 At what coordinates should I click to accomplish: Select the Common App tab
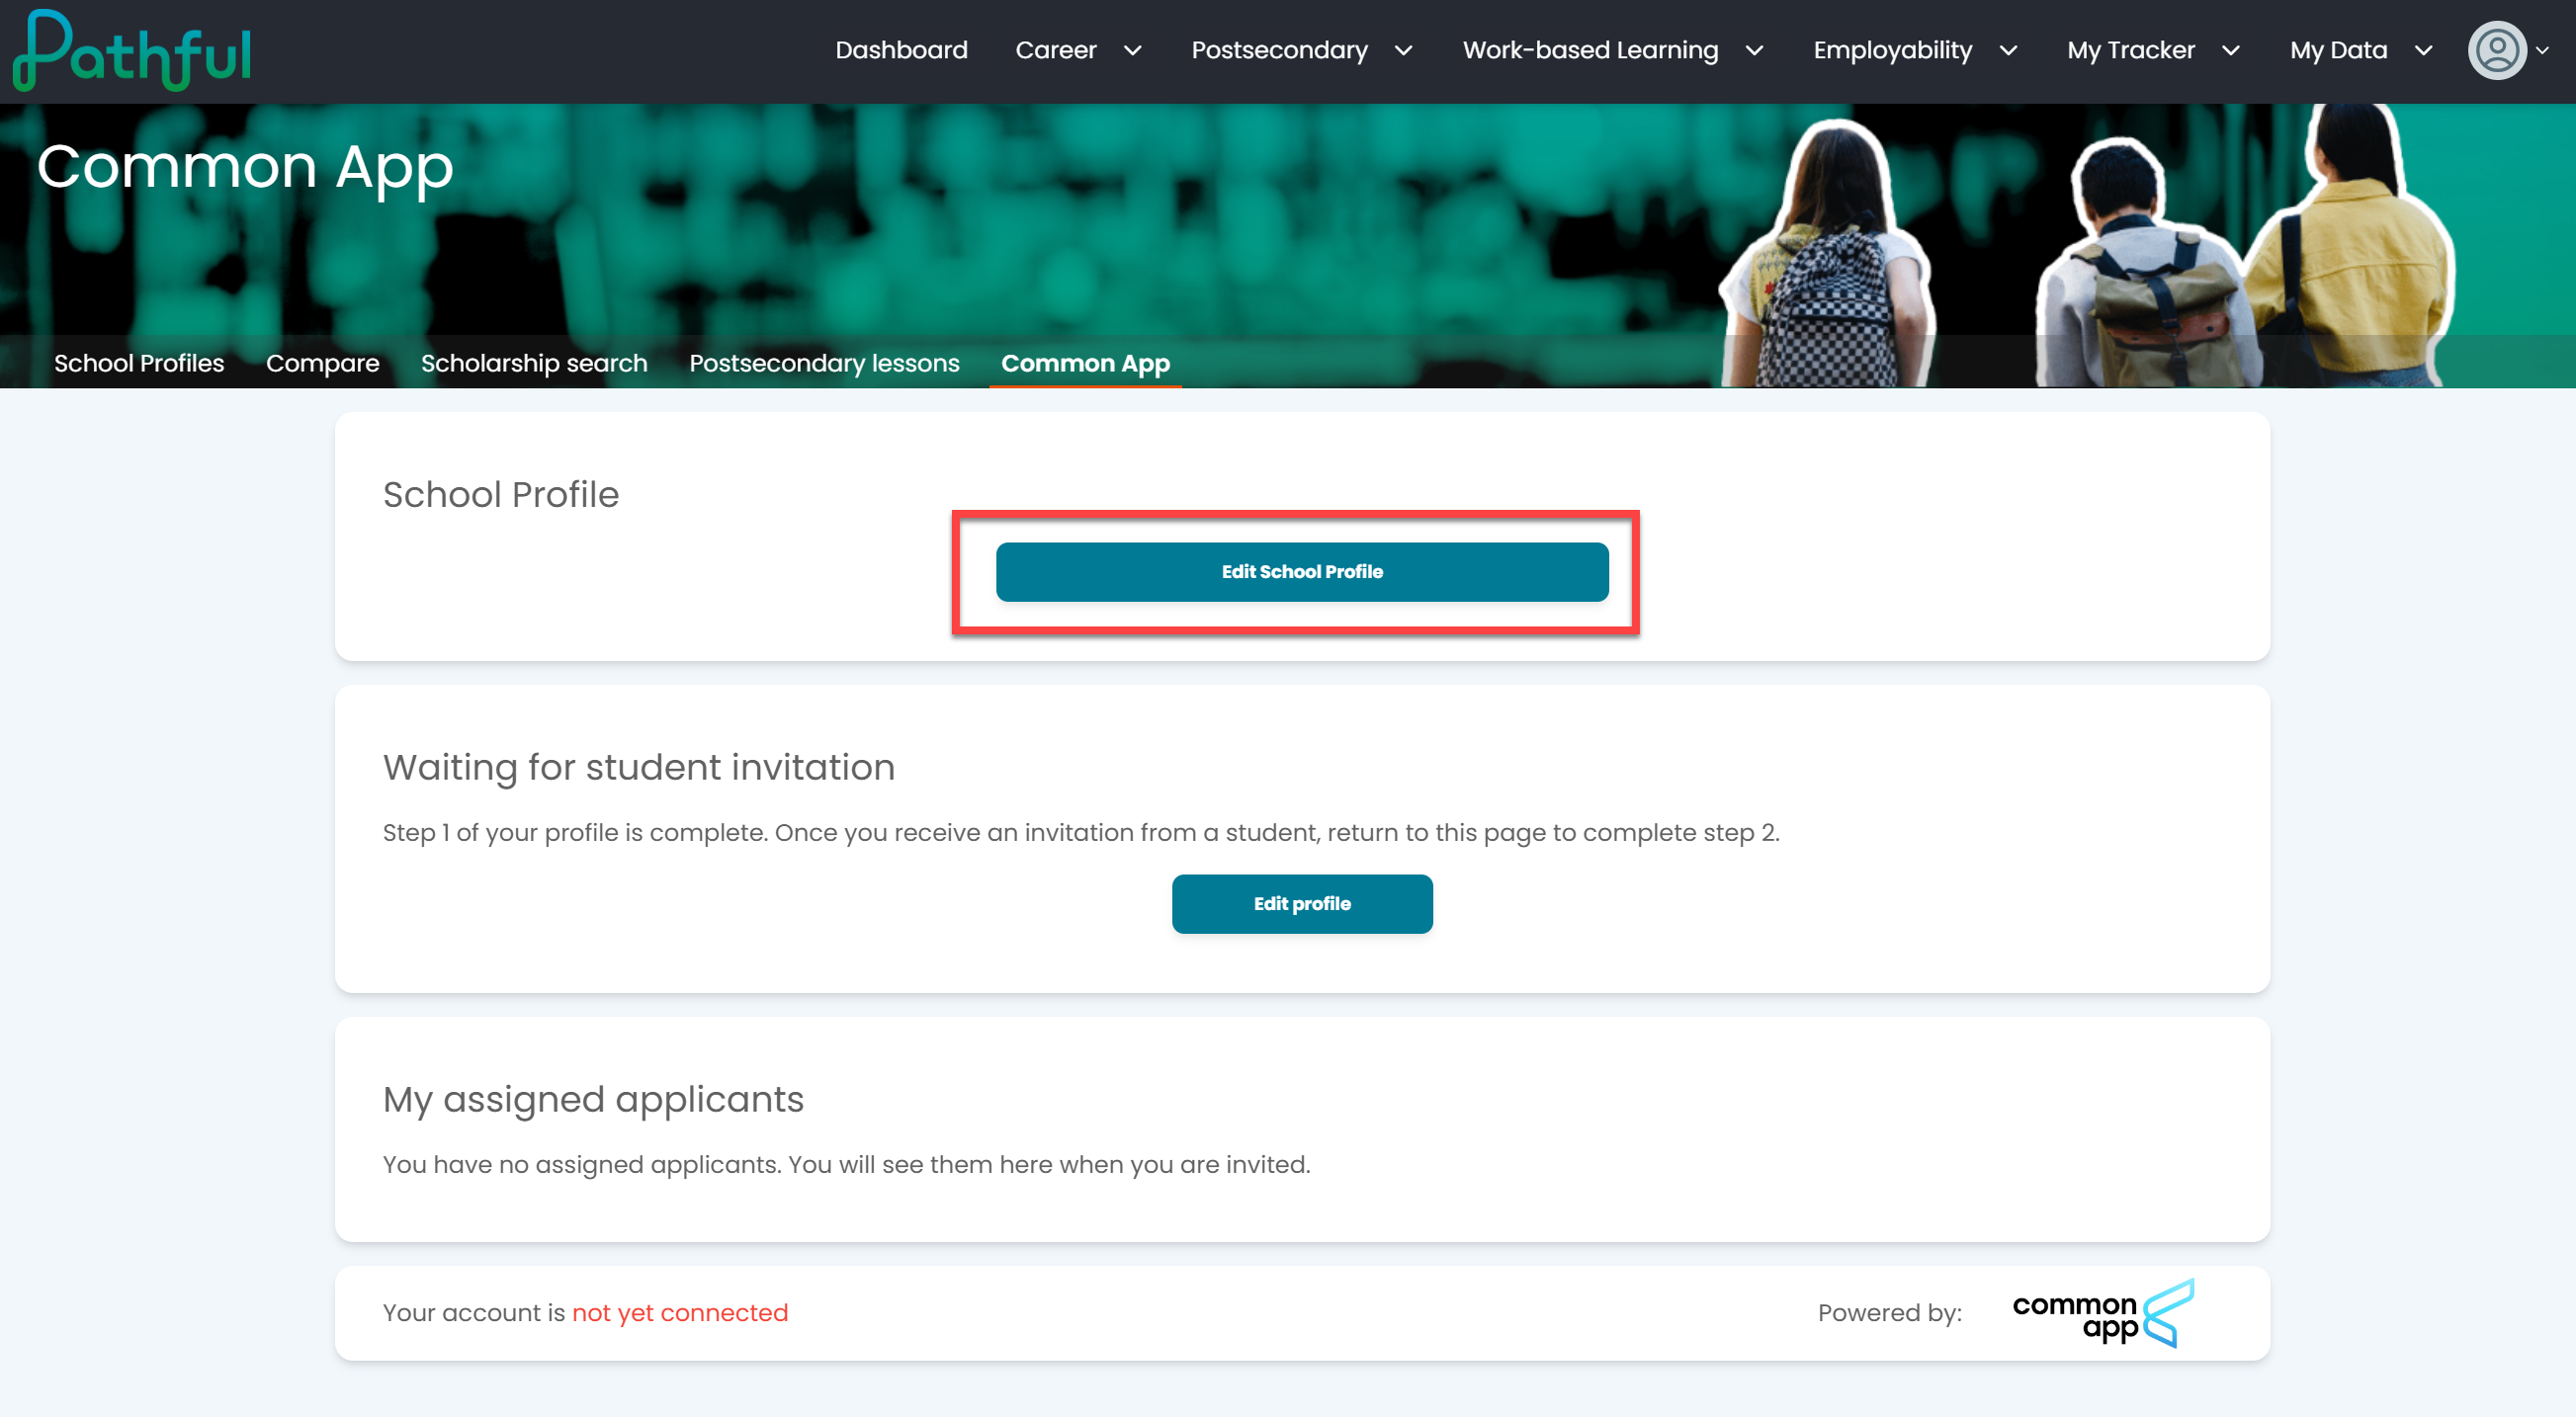pyautogui.click(x=1085, y=363)
